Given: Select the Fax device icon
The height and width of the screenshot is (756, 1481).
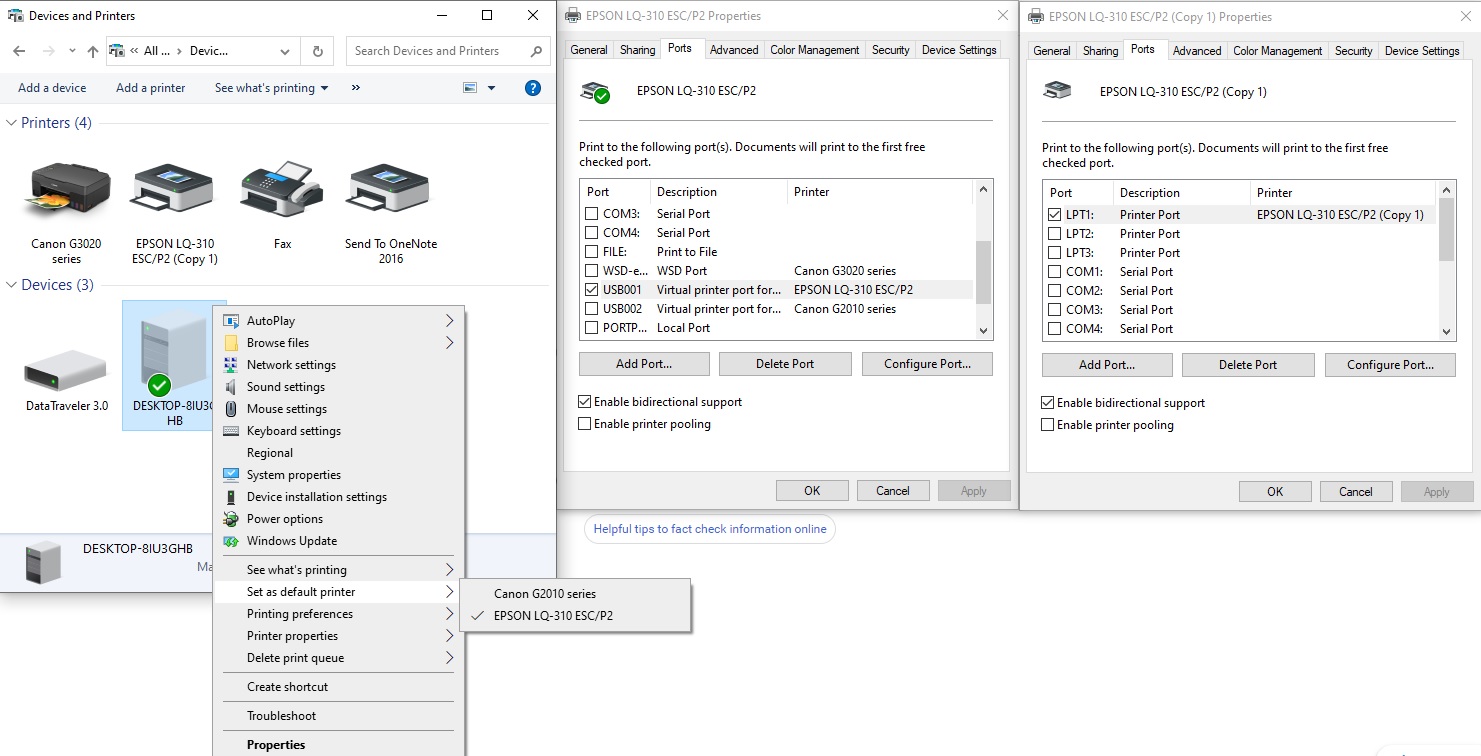Looking at the screenshot, I should click(x=282, y=188).
